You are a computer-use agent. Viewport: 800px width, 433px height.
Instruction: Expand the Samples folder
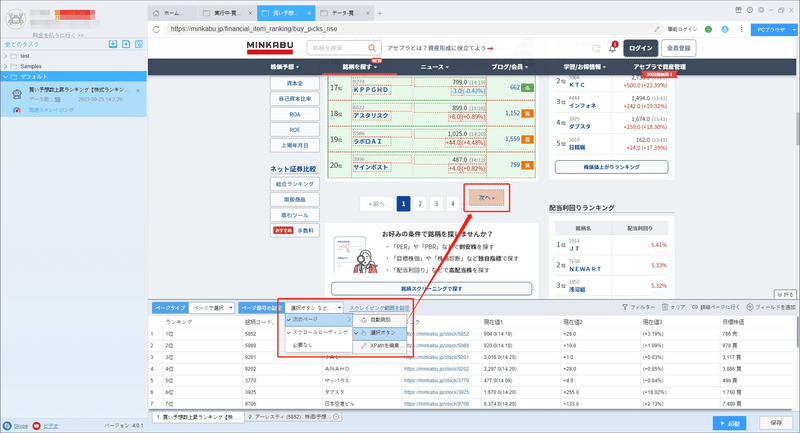[6, 66]
